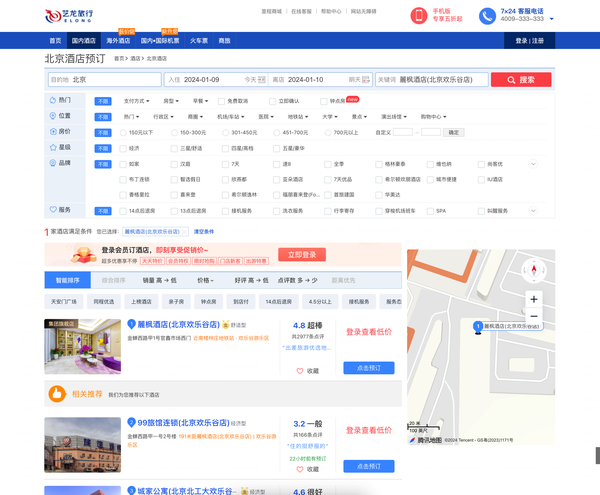This screenshot has height=495, width=600.
Task: Open 国内•国际机票 navigation tab
Action: pos(160,41)
